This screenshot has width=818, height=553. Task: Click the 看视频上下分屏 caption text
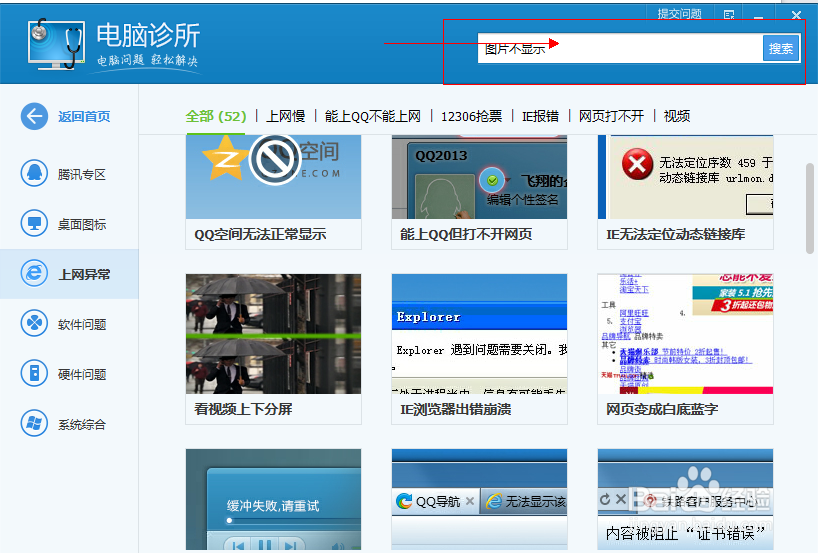[243, 409]
